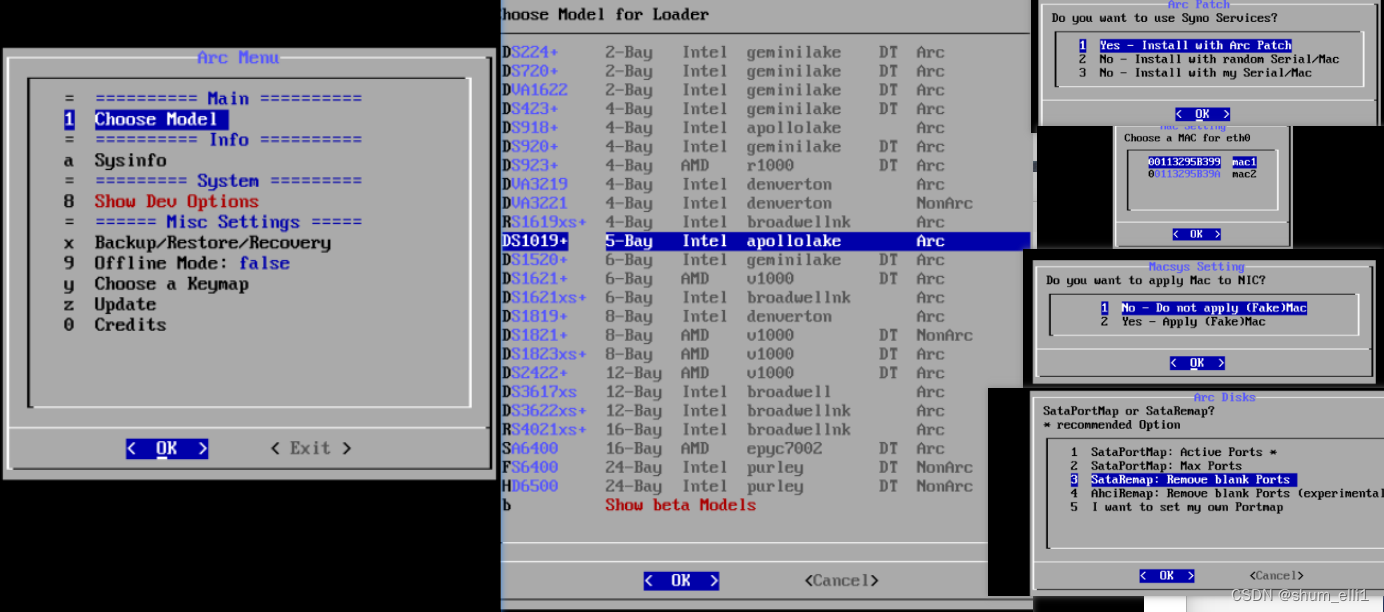Click Cancel in Choose Model dialog
Viewport: 1384px width, 612px height.
coord(841,580)
